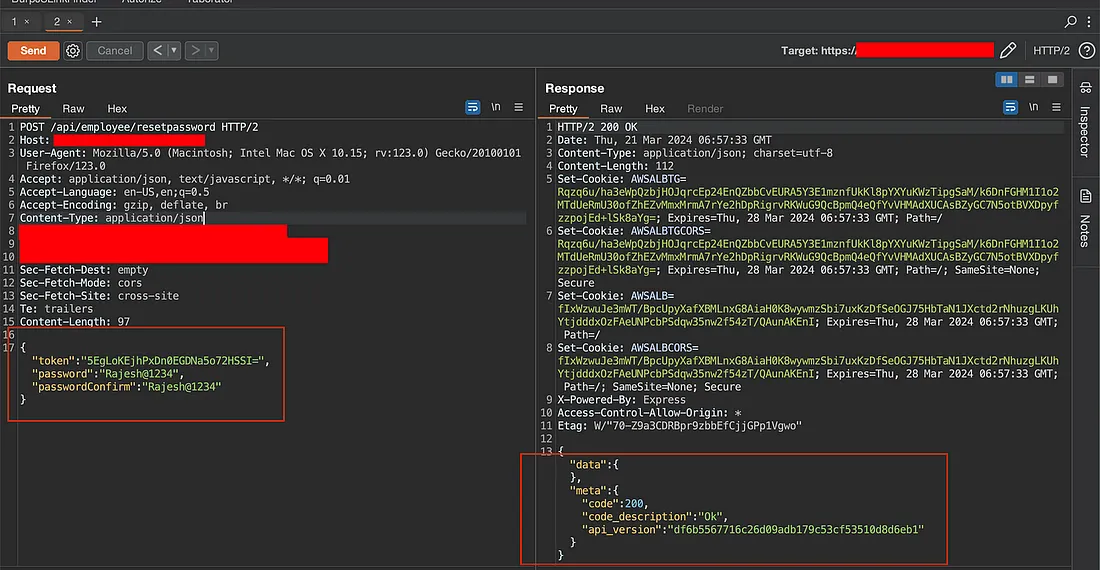Switch Response view to Hex tab
The width and height of the screenshot is (1100, 570).
coord(655,108)
